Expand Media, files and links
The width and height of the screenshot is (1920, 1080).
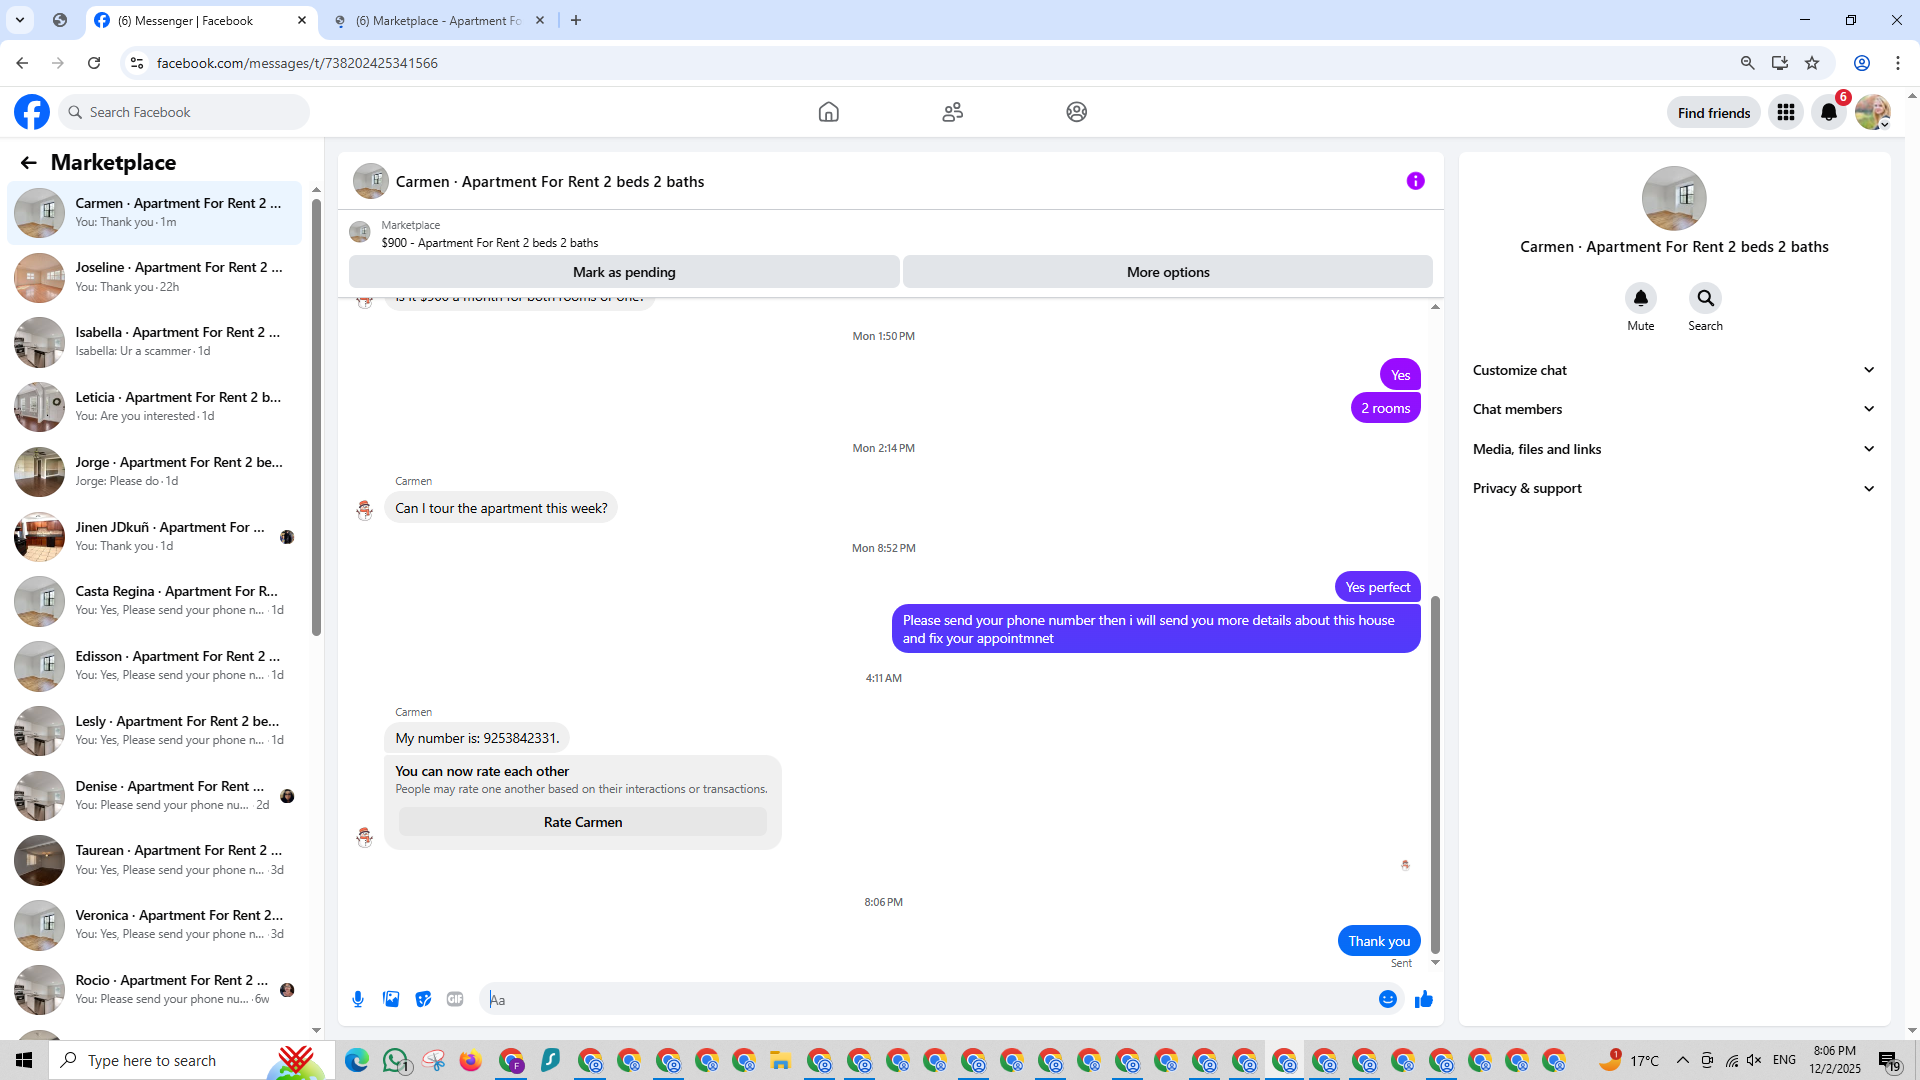click(1673, 449)
